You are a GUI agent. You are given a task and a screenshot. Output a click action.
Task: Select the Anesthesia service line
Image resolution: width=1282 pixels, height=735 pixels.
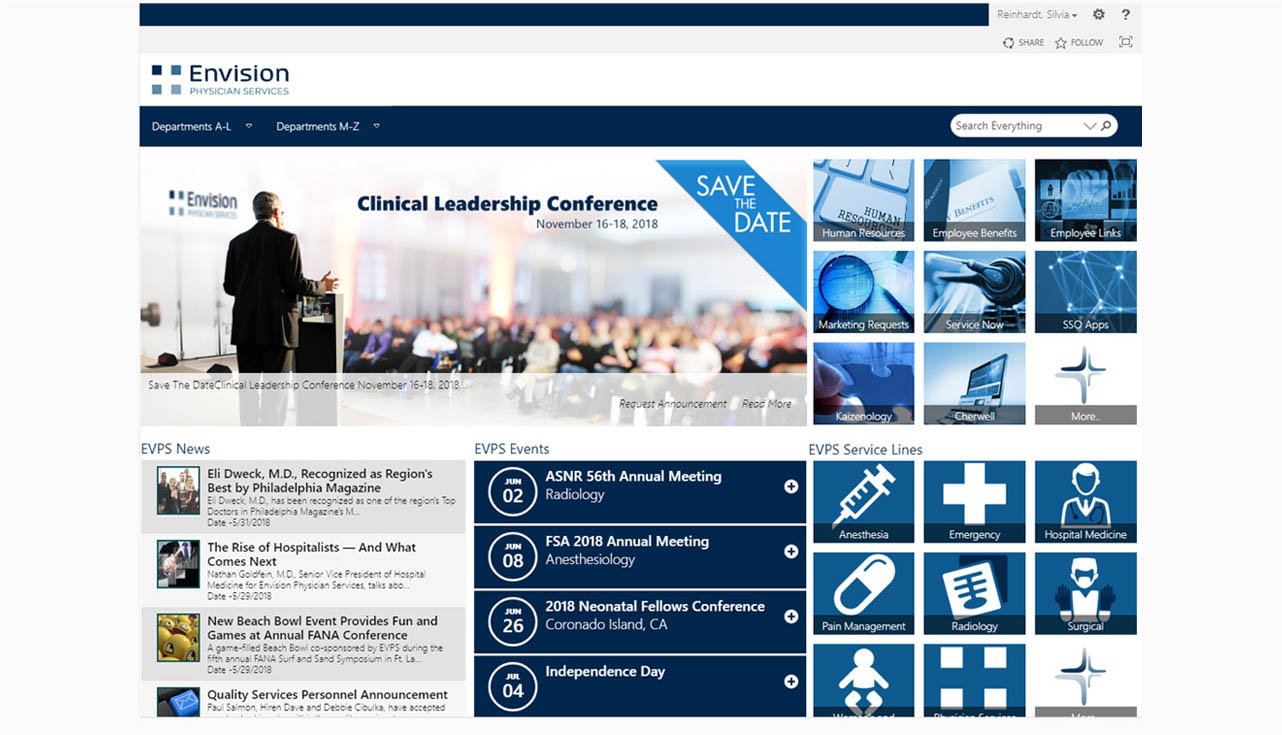[x=863, y=502]
